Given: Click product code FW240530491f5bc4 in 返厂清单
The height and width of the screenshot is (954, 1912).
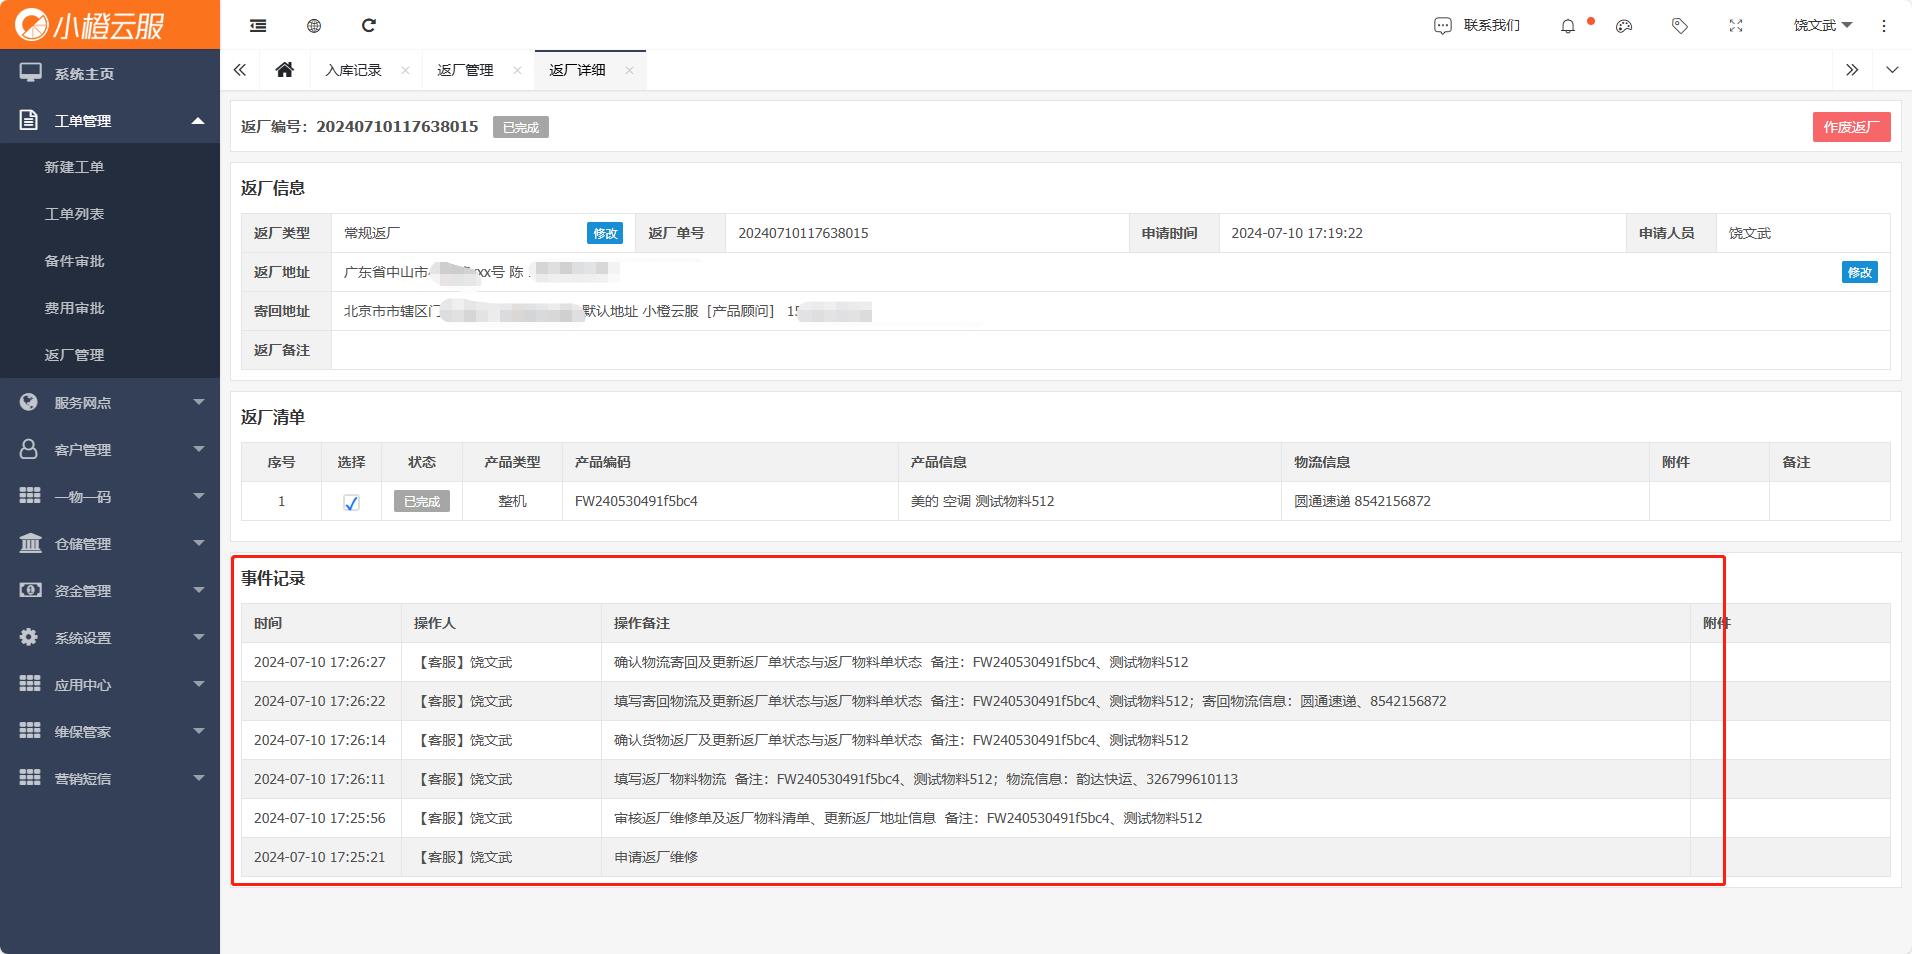Looking at the screenshot, I should 636,501.
